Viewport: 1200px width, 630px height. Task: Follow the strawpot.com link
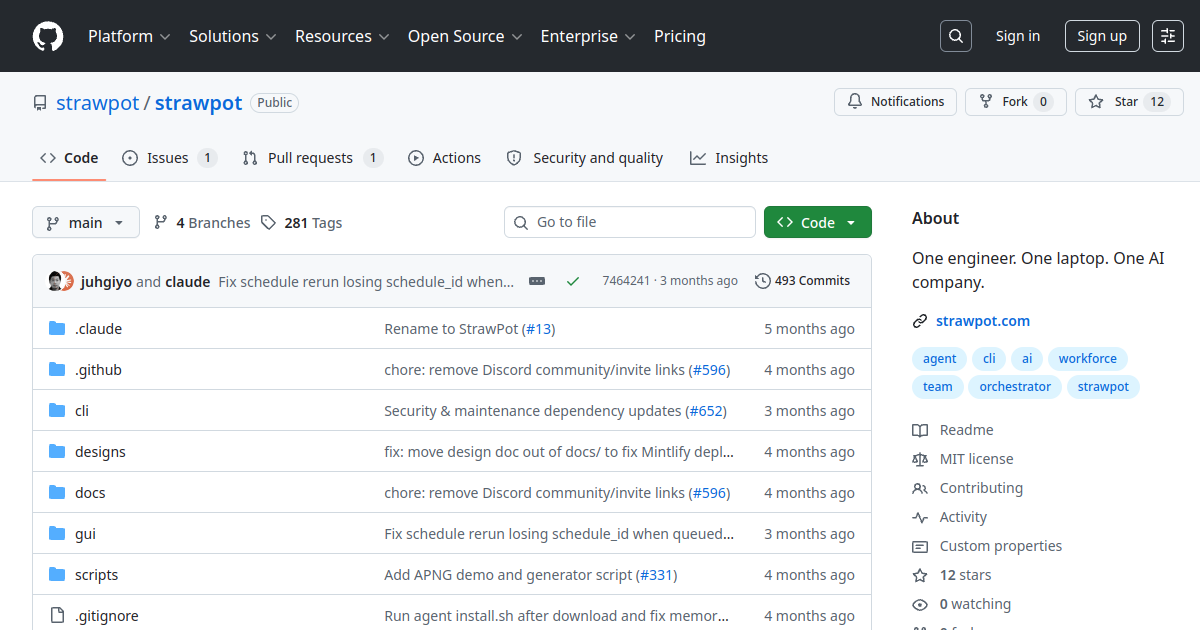983,321
